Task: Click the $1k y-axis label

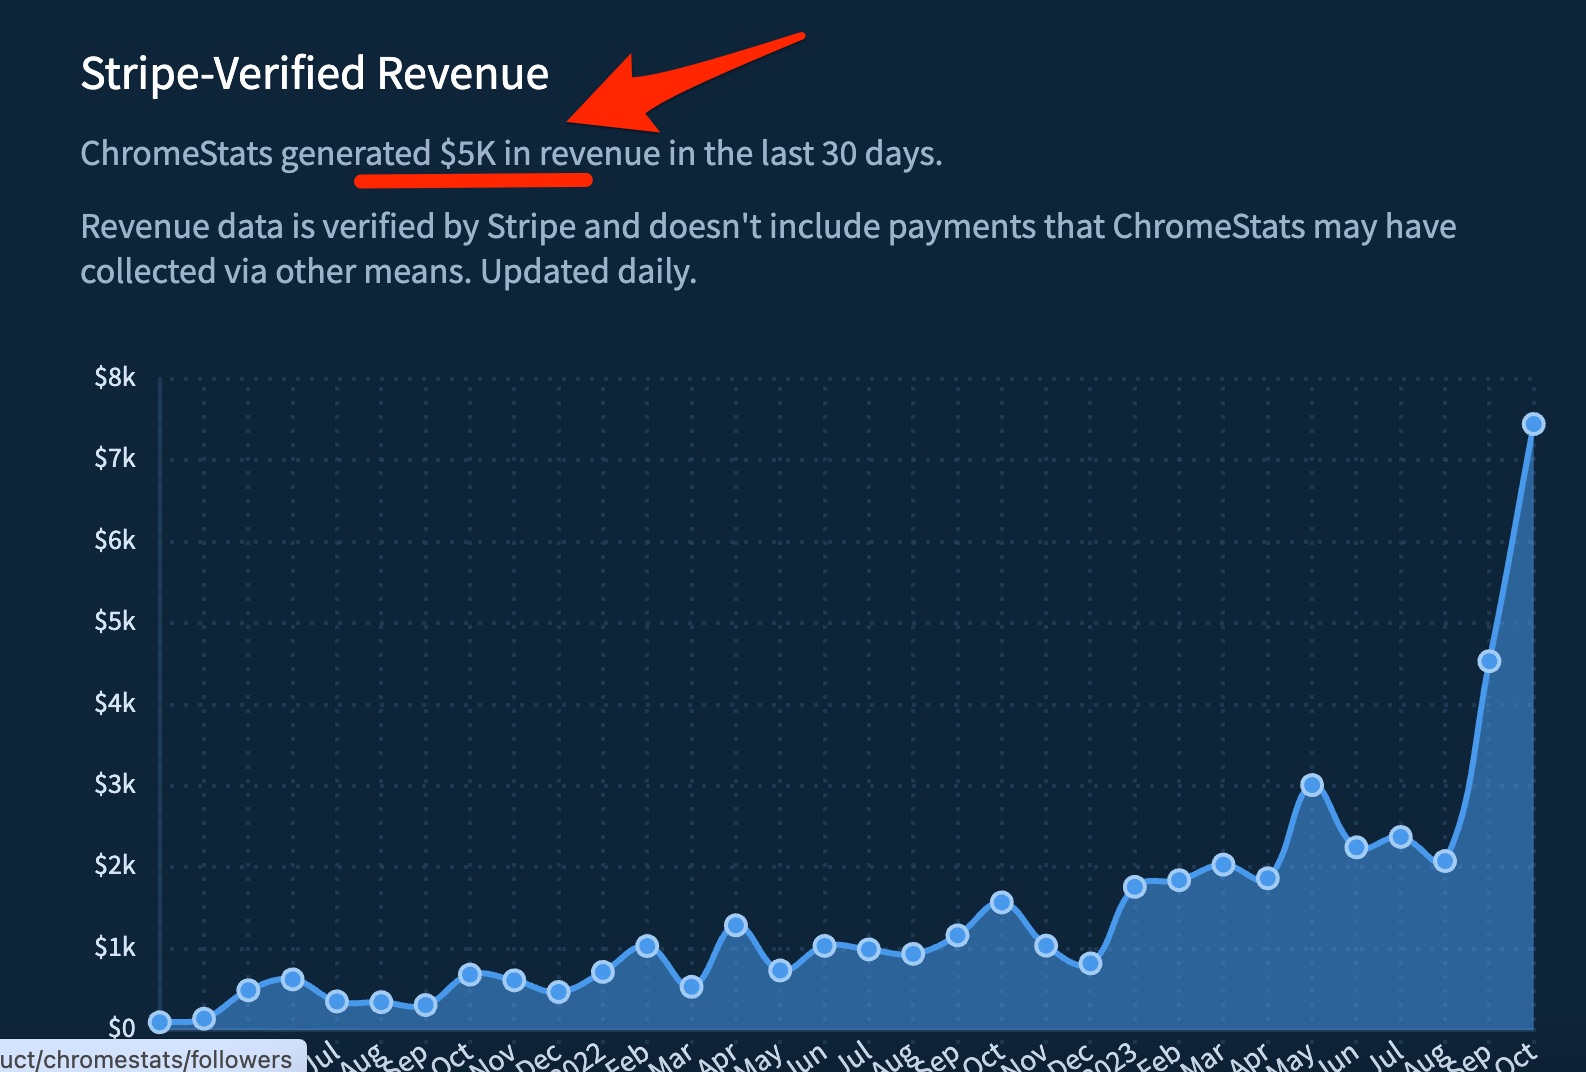Action: tap(115, 948)
